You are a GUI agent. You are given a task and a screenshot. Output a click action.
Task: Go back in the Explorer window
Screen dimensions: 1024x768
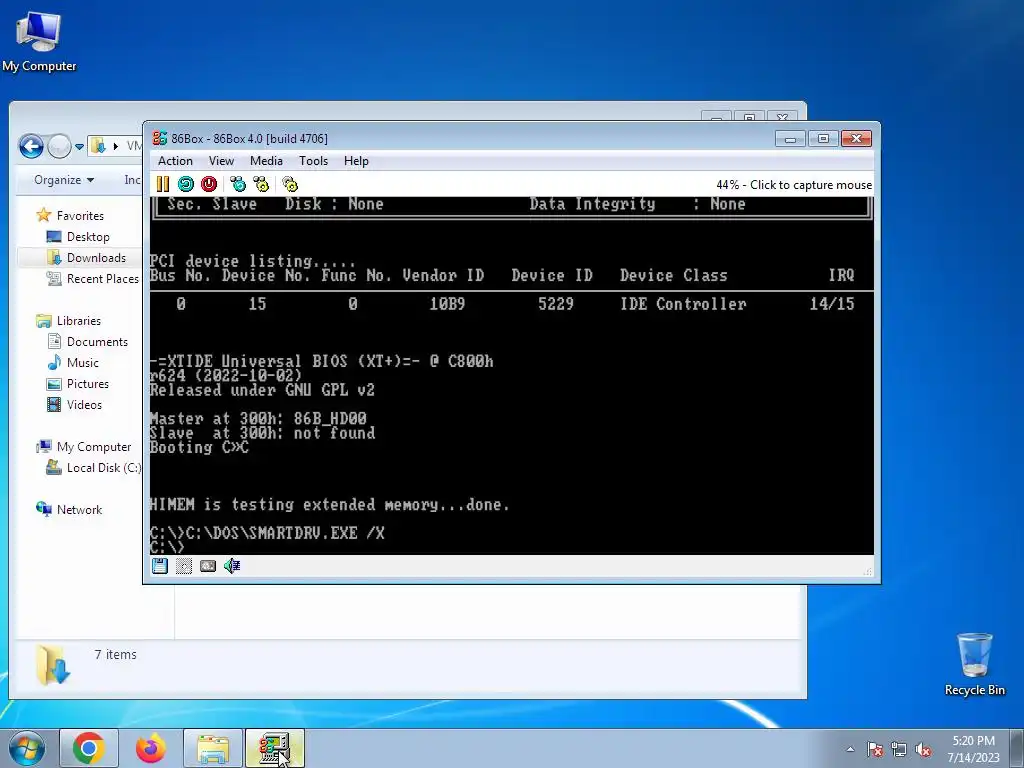(x=31, y=146)
